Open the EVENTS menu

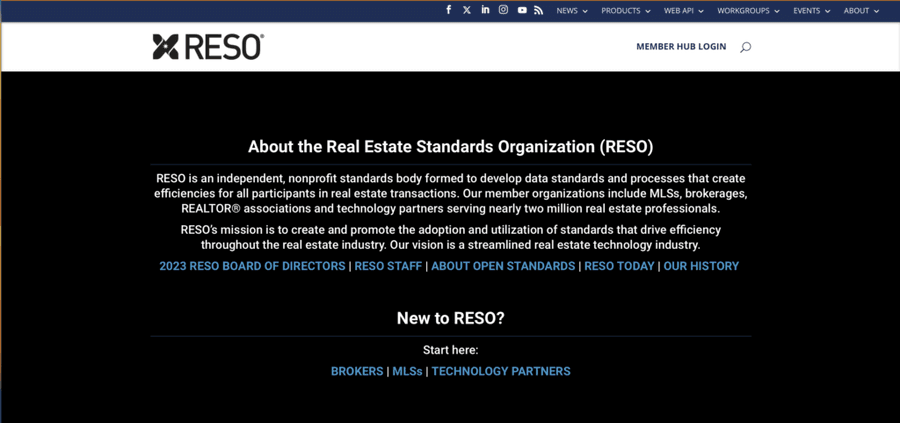(811, 11)
